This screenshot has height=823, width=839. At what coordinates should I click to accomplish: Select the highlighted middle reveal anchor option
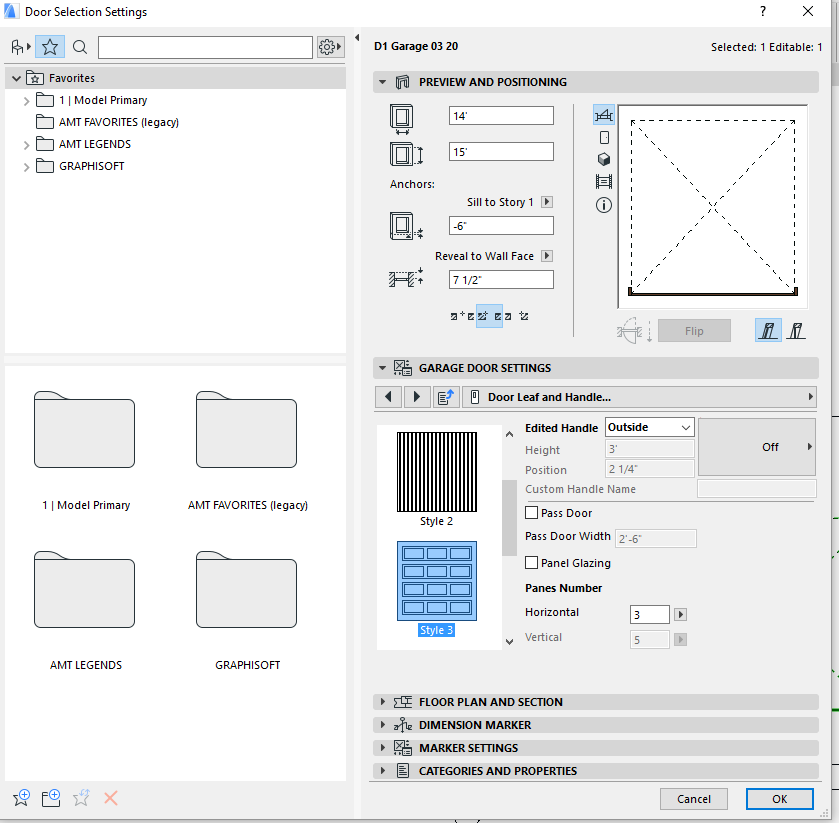(489, 316)
